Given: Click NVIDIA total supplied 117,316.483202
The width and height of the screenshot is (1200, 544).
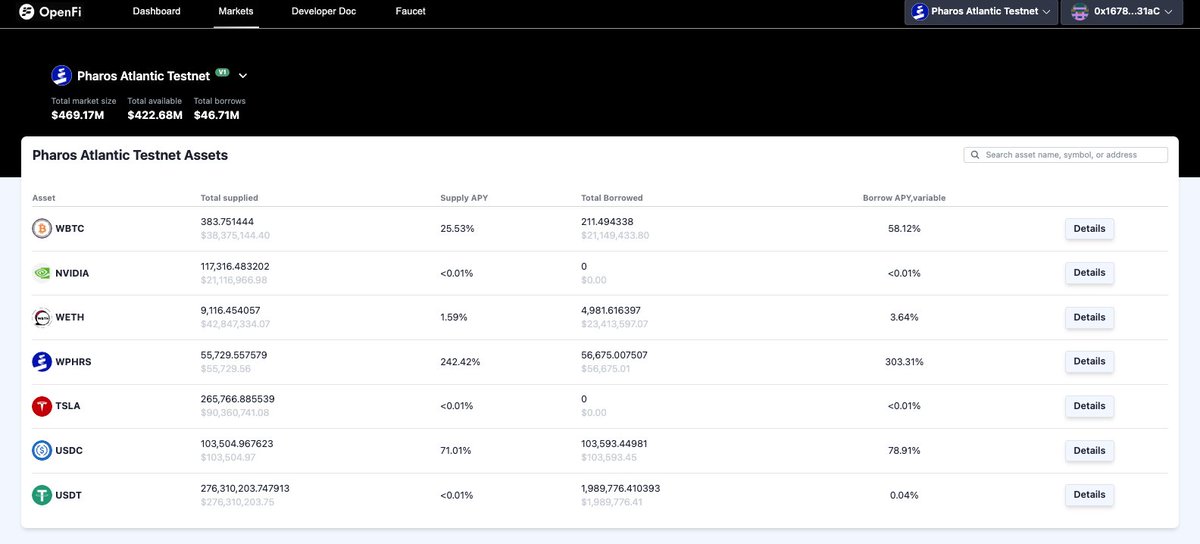Looking at the screenshot, I should (x=235, y=266).
